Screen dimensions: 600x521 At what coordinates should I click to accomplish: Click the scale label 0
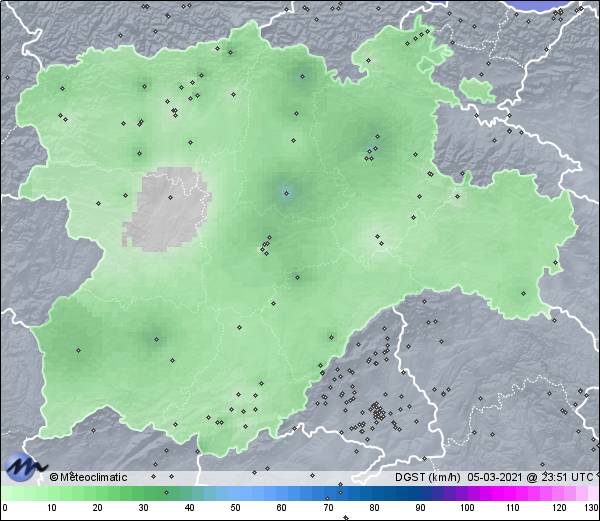pyautogui.click(x=5, y=508)
